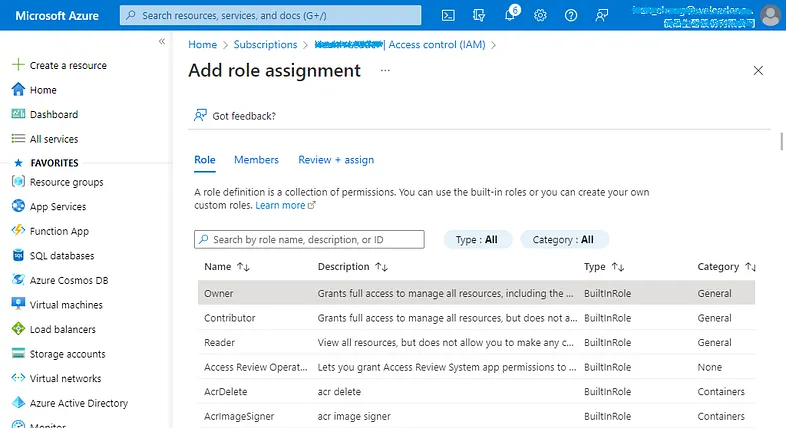This screenshot has width=786, height=428.
Task: Click Create a resource plus icon
Action: [18, 65]
